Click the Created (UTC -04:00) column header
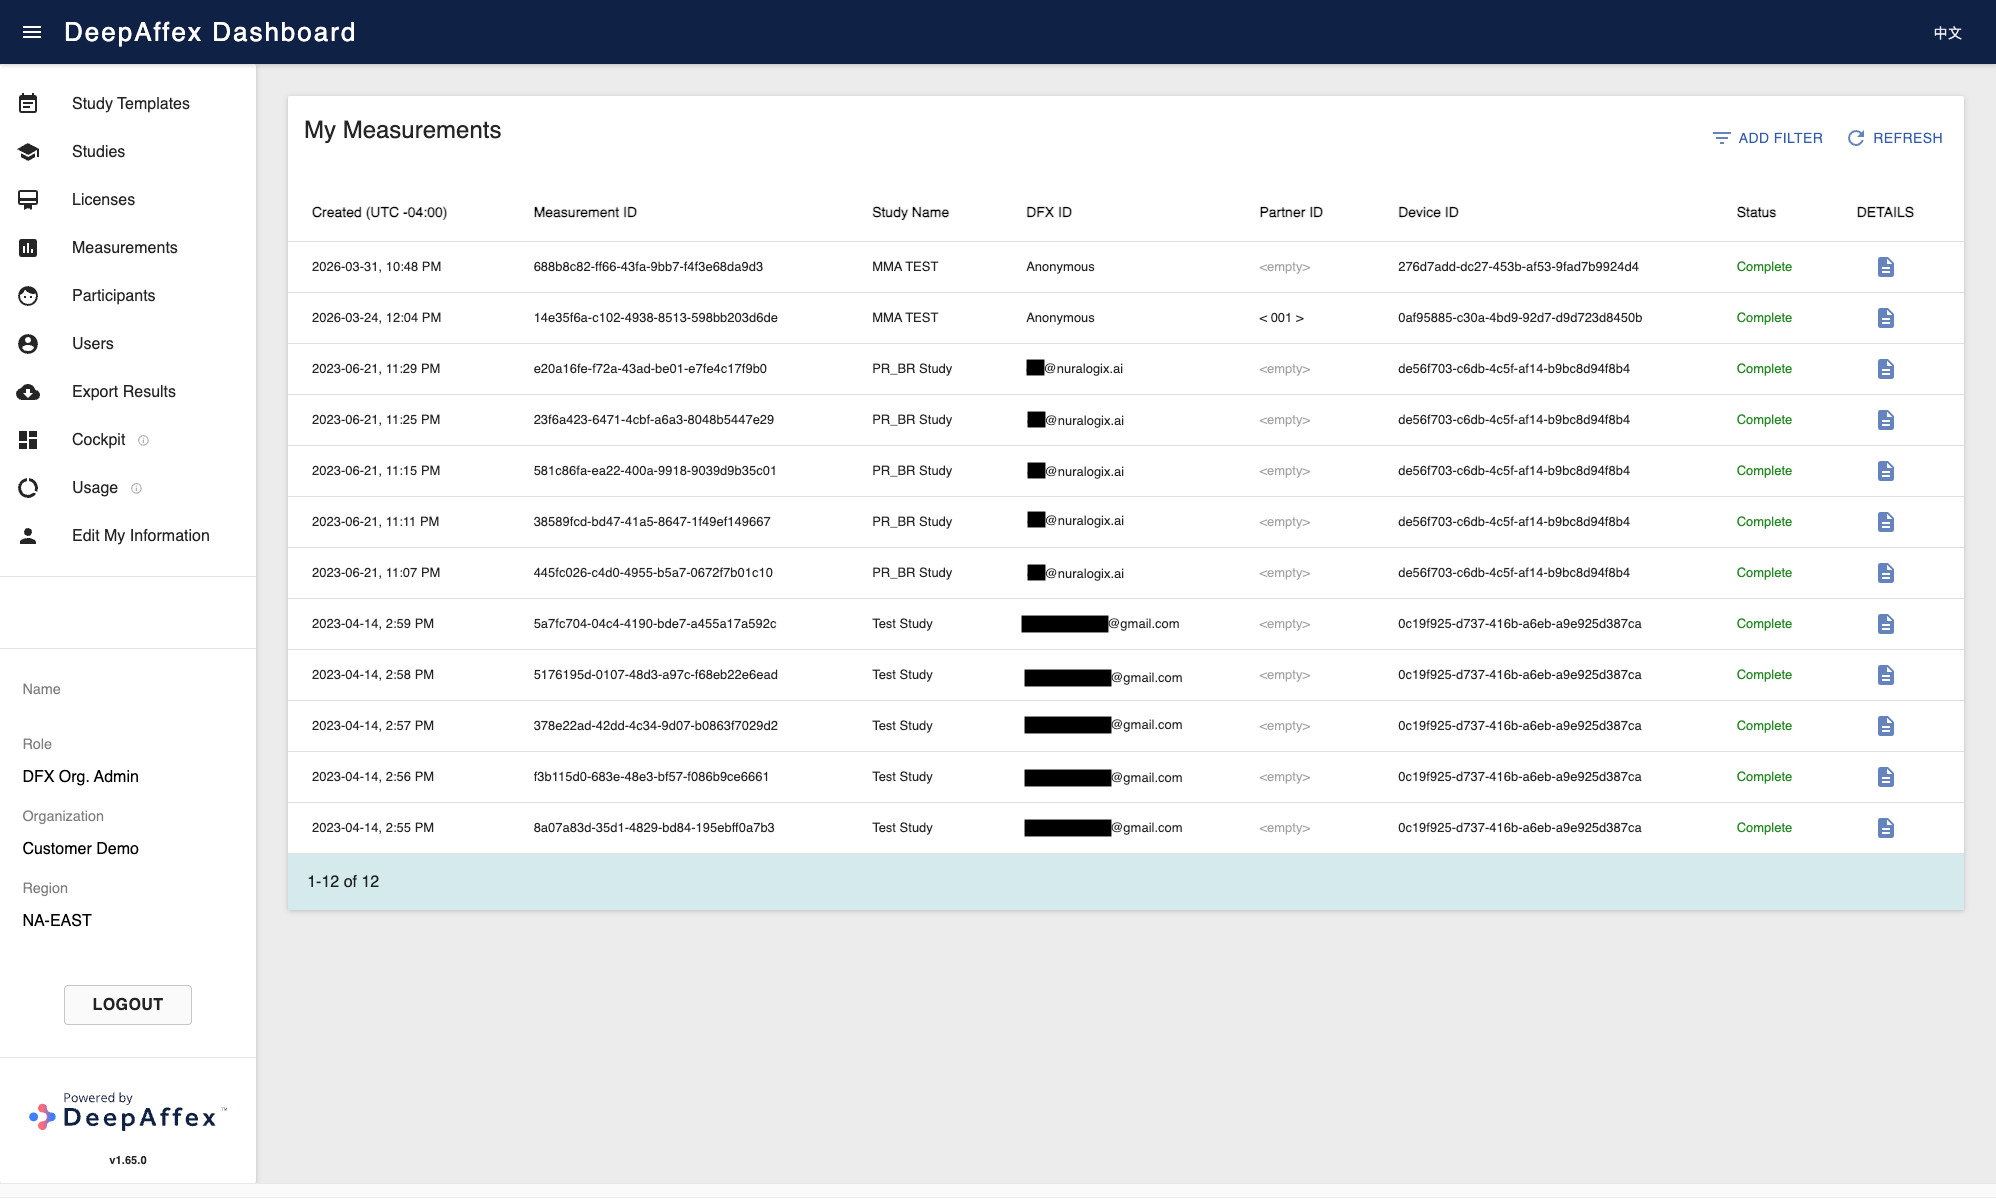1996x1198 pixels. coord(379,212)
